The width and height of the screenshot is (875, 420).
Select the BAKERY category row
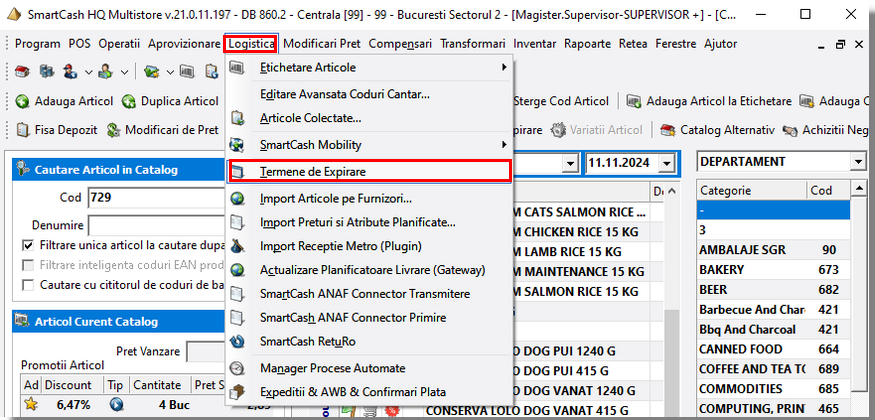coord(773,270)
